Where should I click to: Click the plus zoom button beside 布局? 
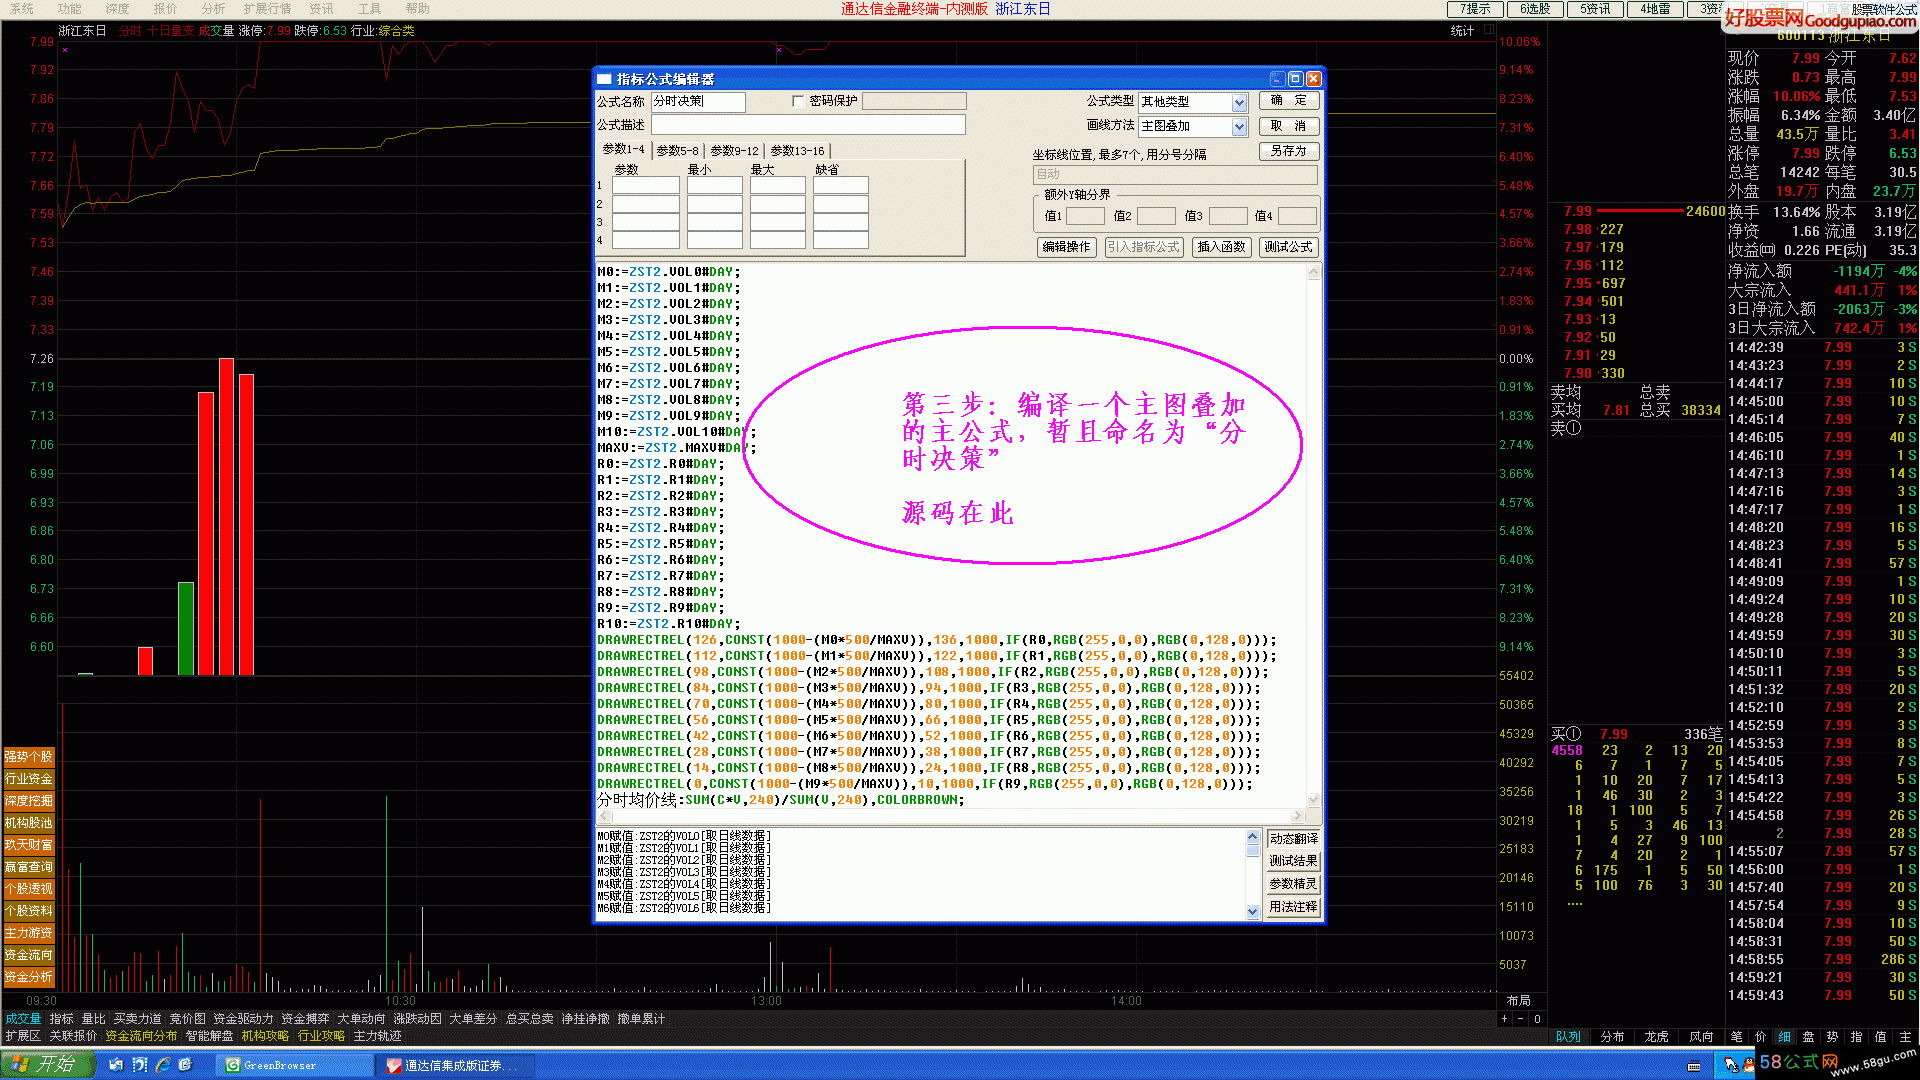click(x=1504, y=1019)
